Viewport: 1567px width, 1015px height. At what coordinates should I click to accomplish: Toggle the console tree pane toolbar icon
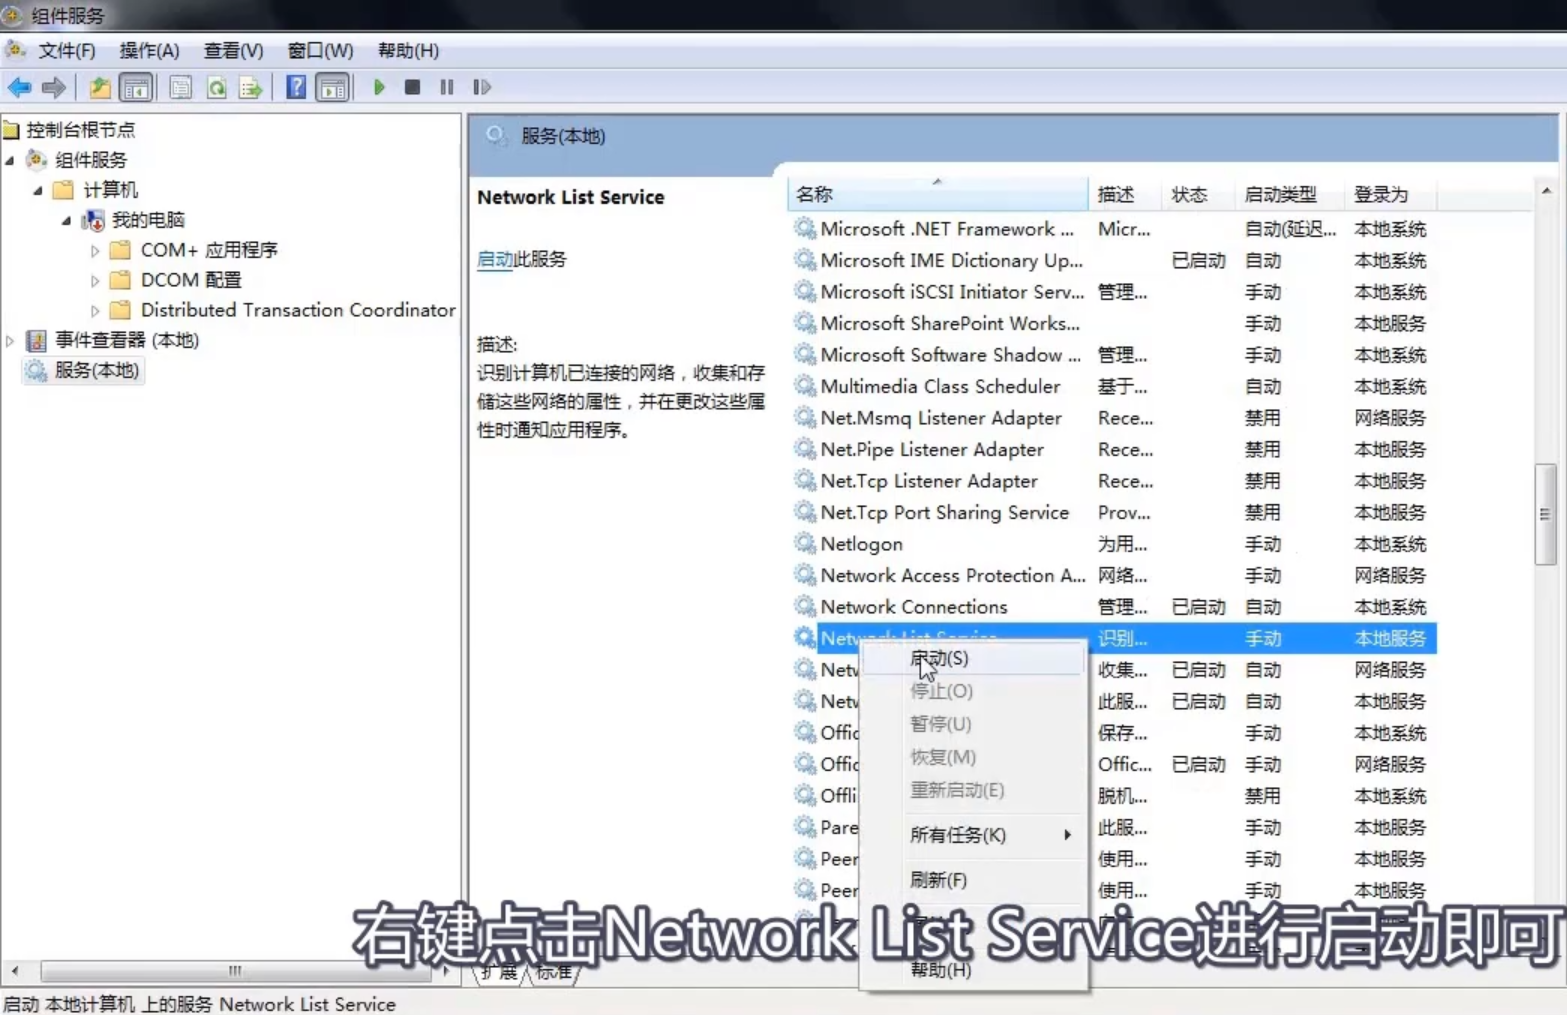tap(136, 87)
